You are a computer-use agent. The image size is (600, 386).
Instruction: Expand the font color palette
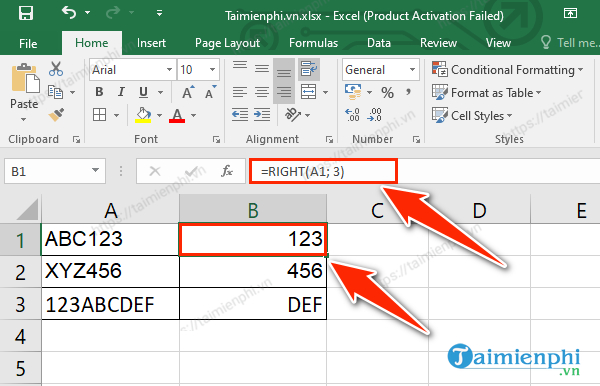(x=194, y=115)
